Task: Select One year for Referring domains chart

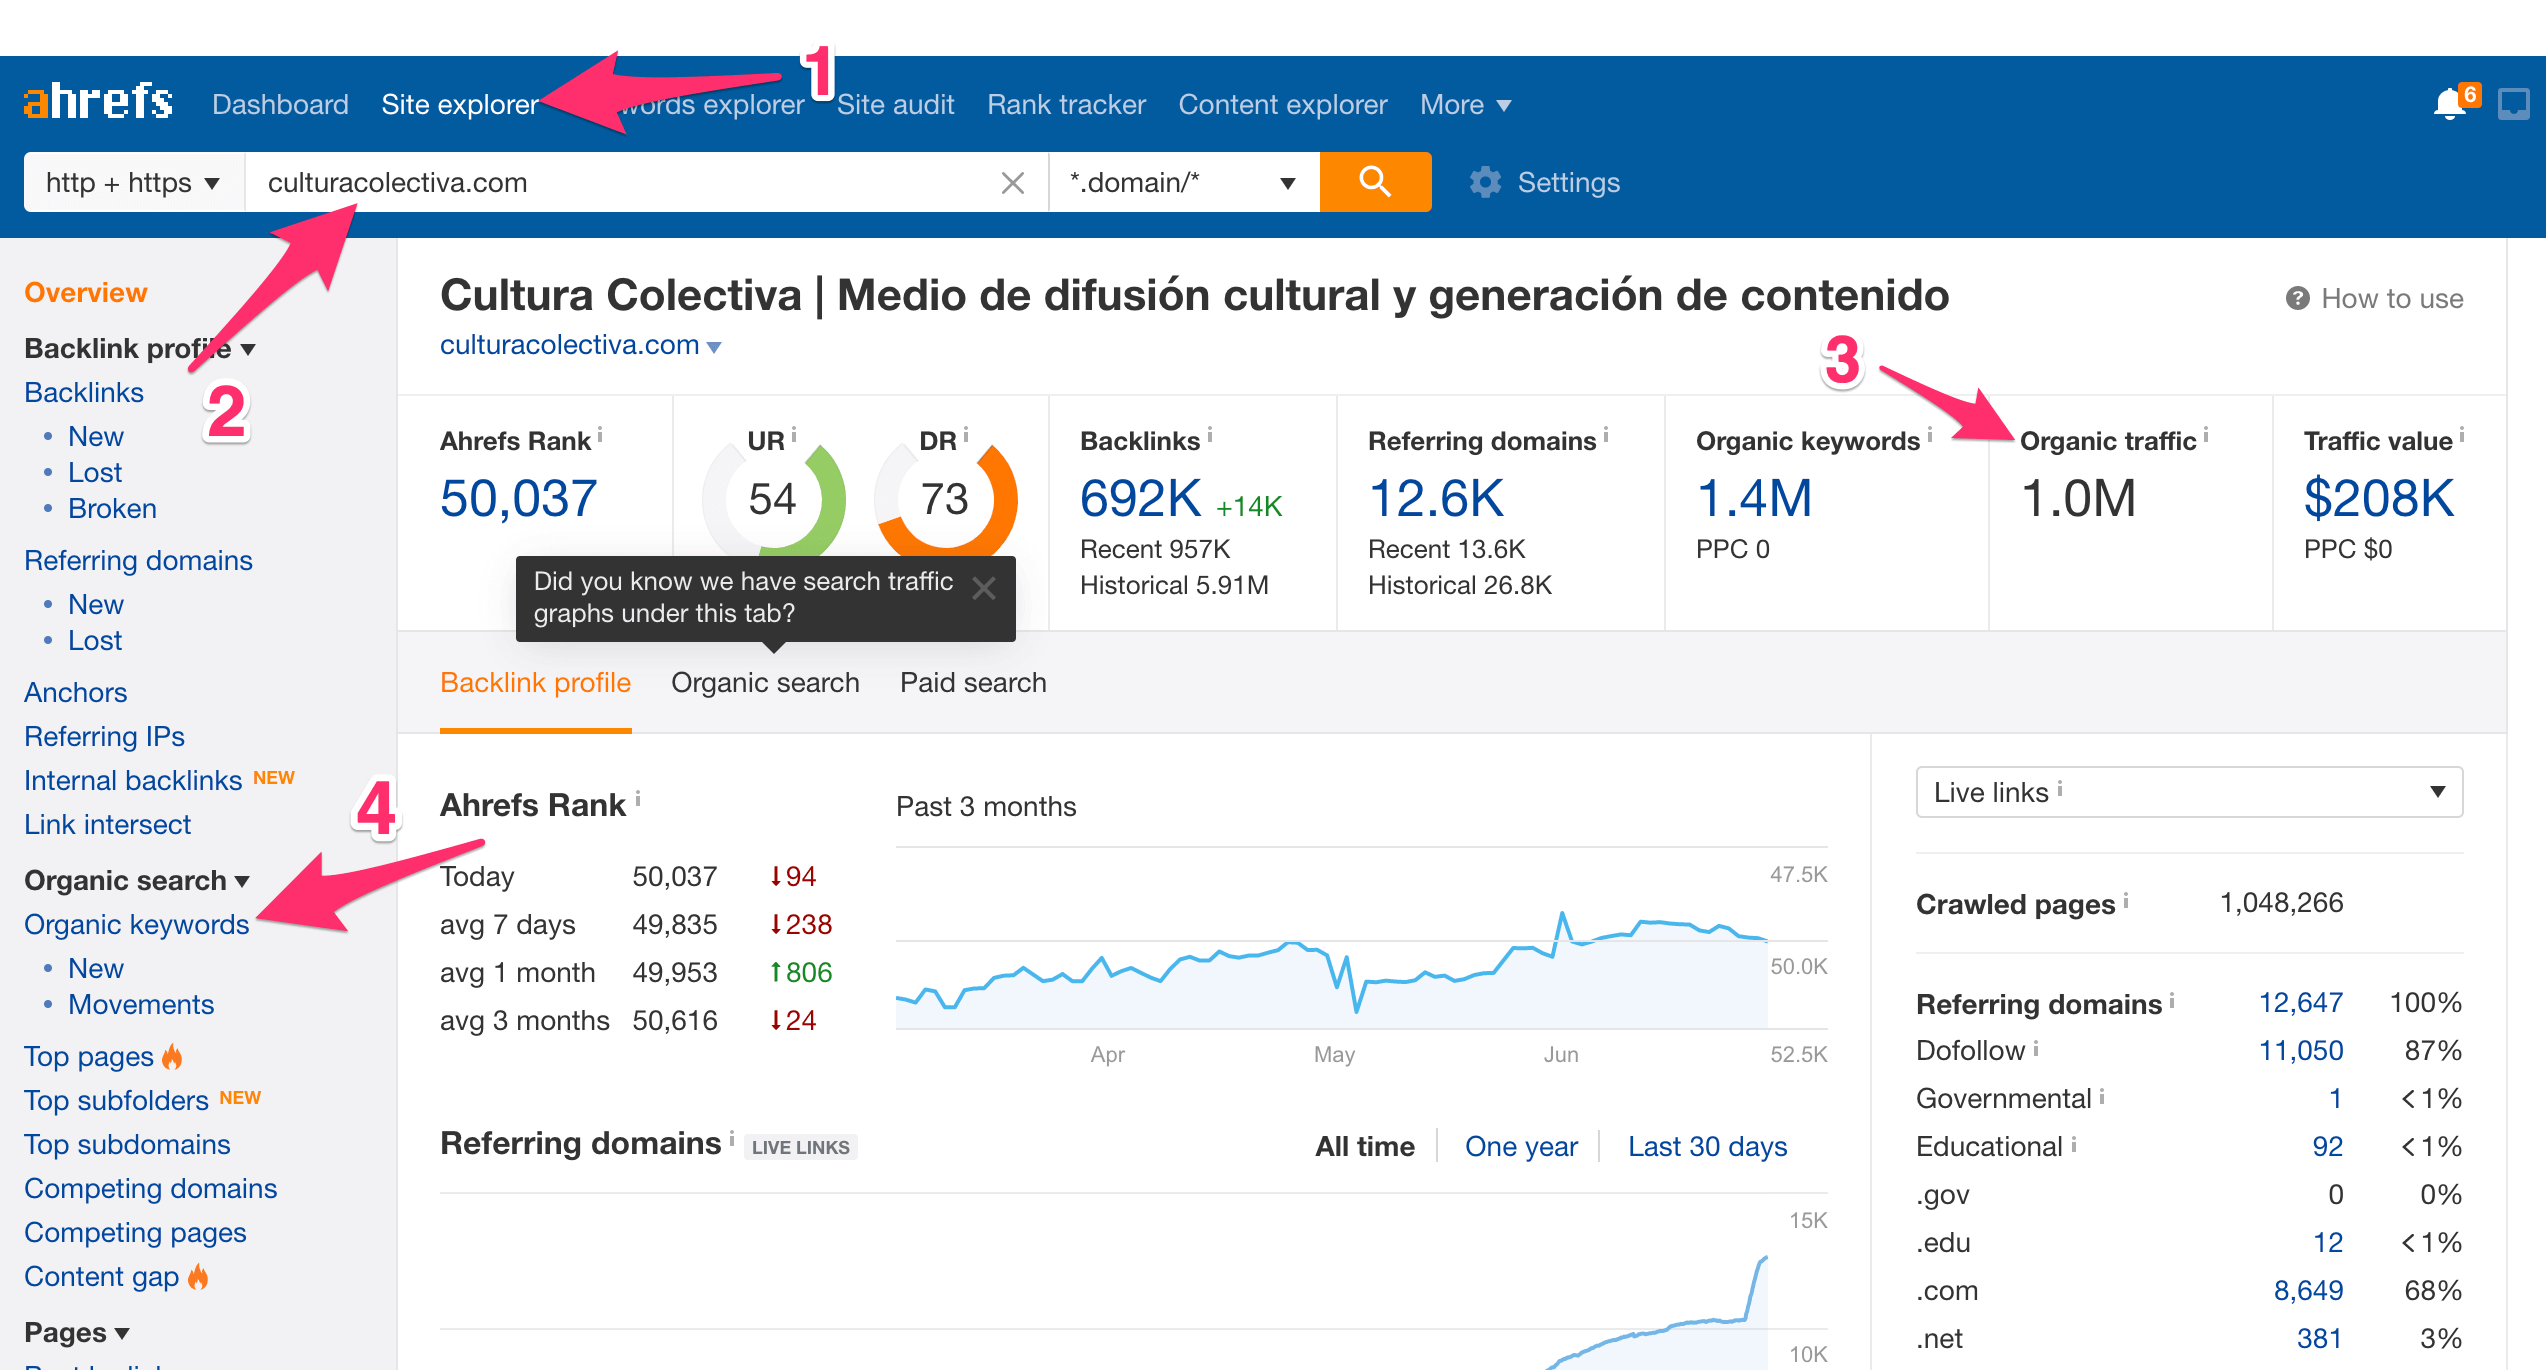Action: tap(1521, 1146)
